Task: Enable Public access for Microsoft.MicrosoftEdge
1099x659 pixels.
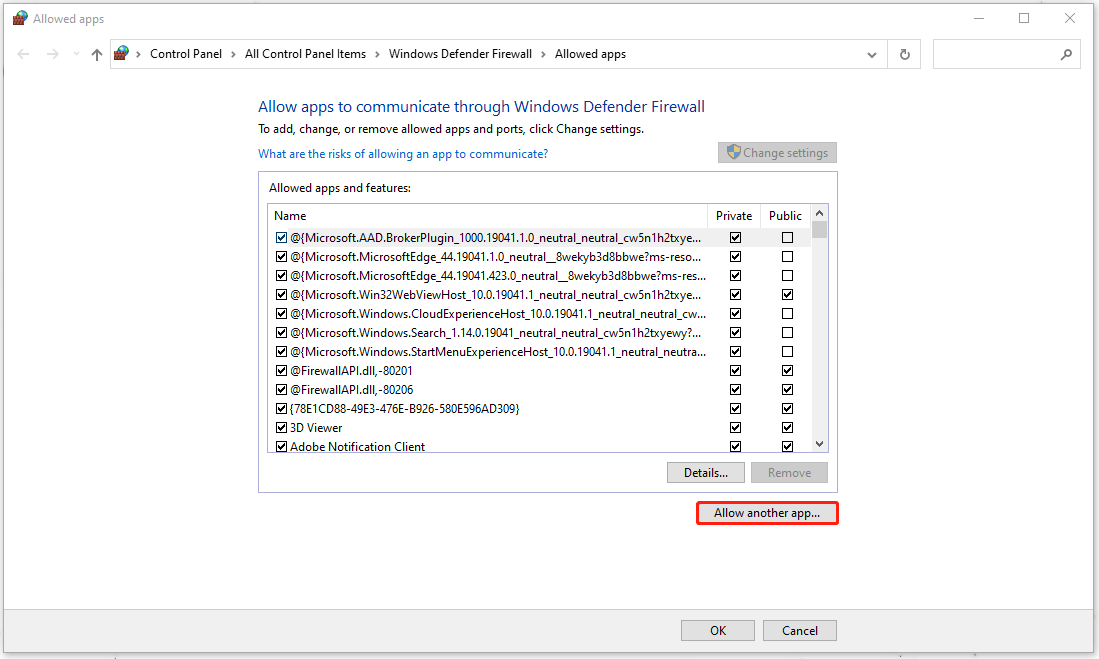Action: pos(787,256)
